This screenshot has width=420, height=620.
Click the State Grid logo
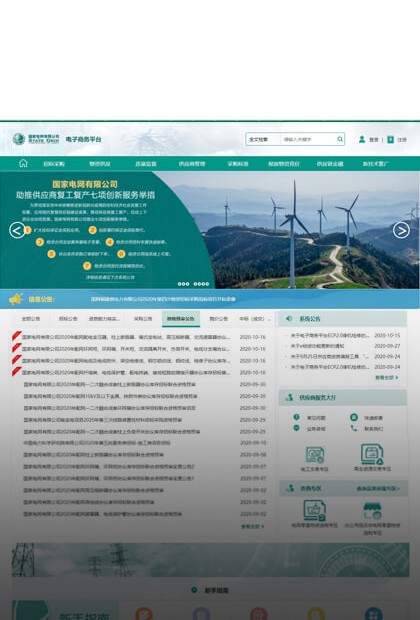coord(36,139)
